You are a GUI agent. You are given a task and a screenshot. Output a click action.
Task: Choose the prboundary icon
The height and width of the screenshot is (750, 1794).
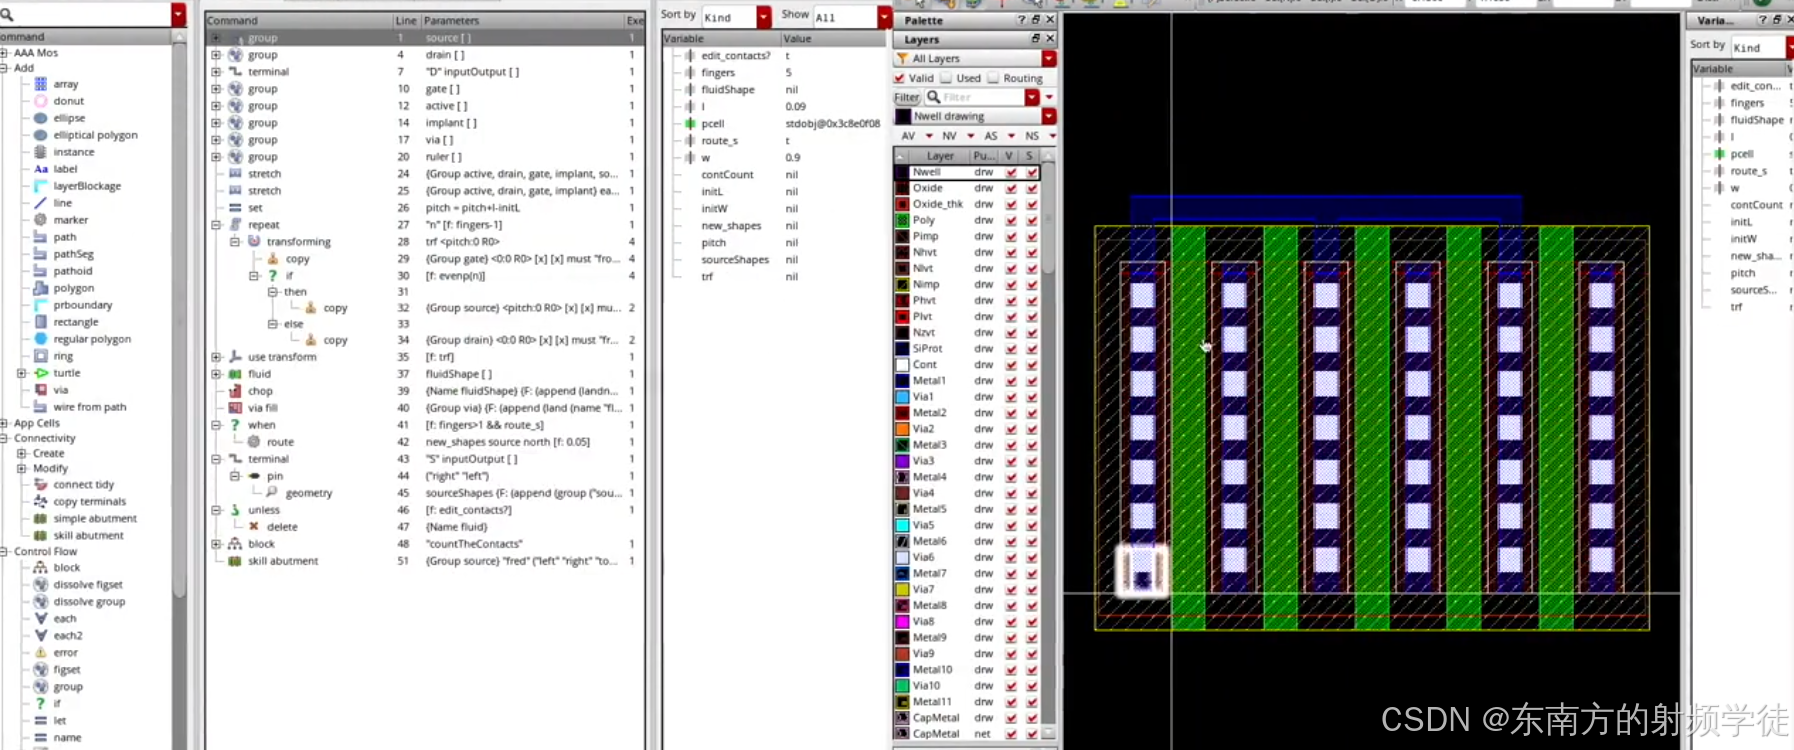(41, 305)
